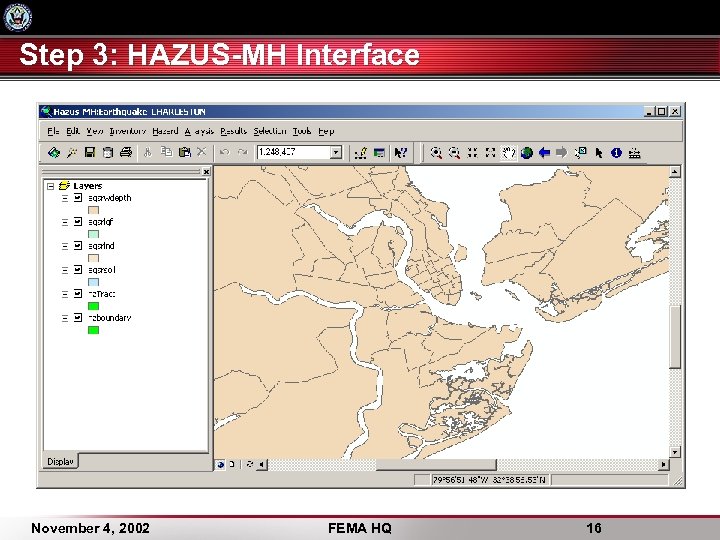Collapse the eqawdepth layer legend
The height and width of the screenshot is (540, 720).
pos(65,198)
